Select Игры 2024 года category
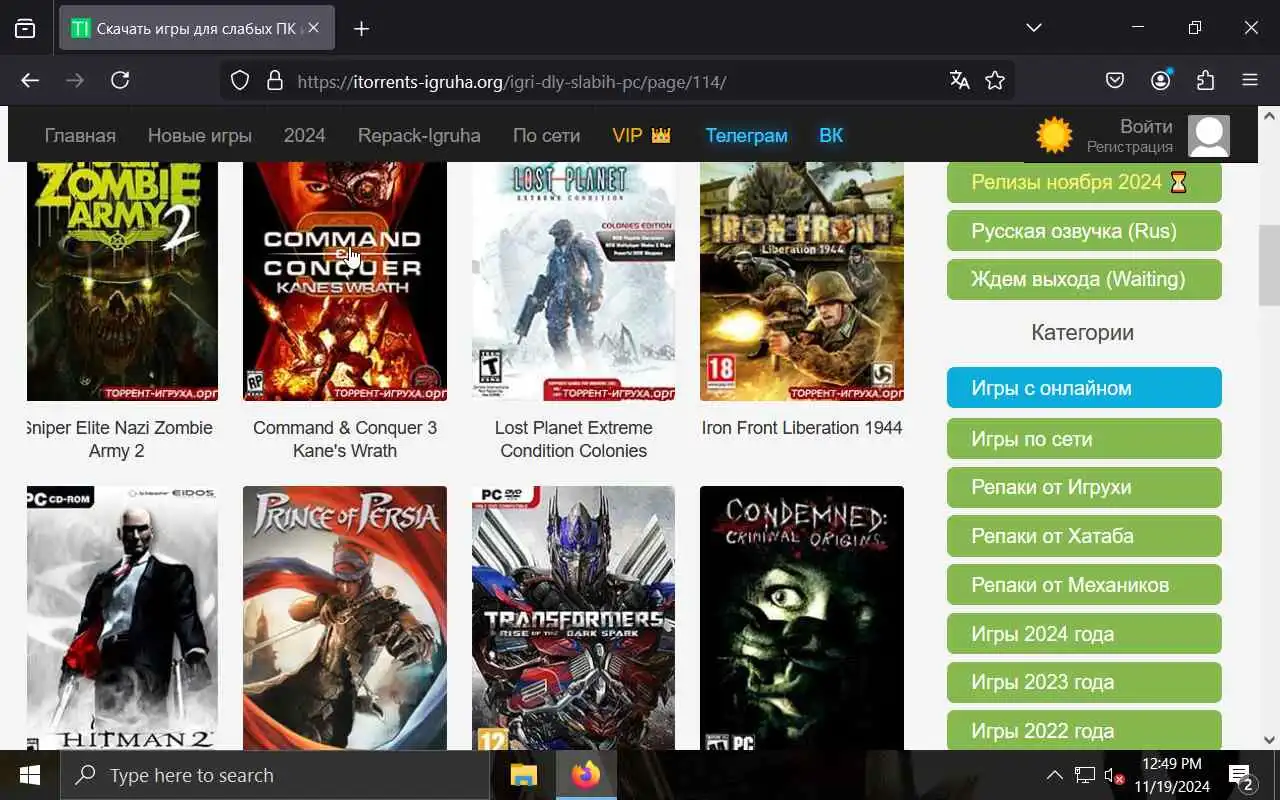Image resolution: width=1280 pixels, height=800 pixels. tap(1084, 634)
